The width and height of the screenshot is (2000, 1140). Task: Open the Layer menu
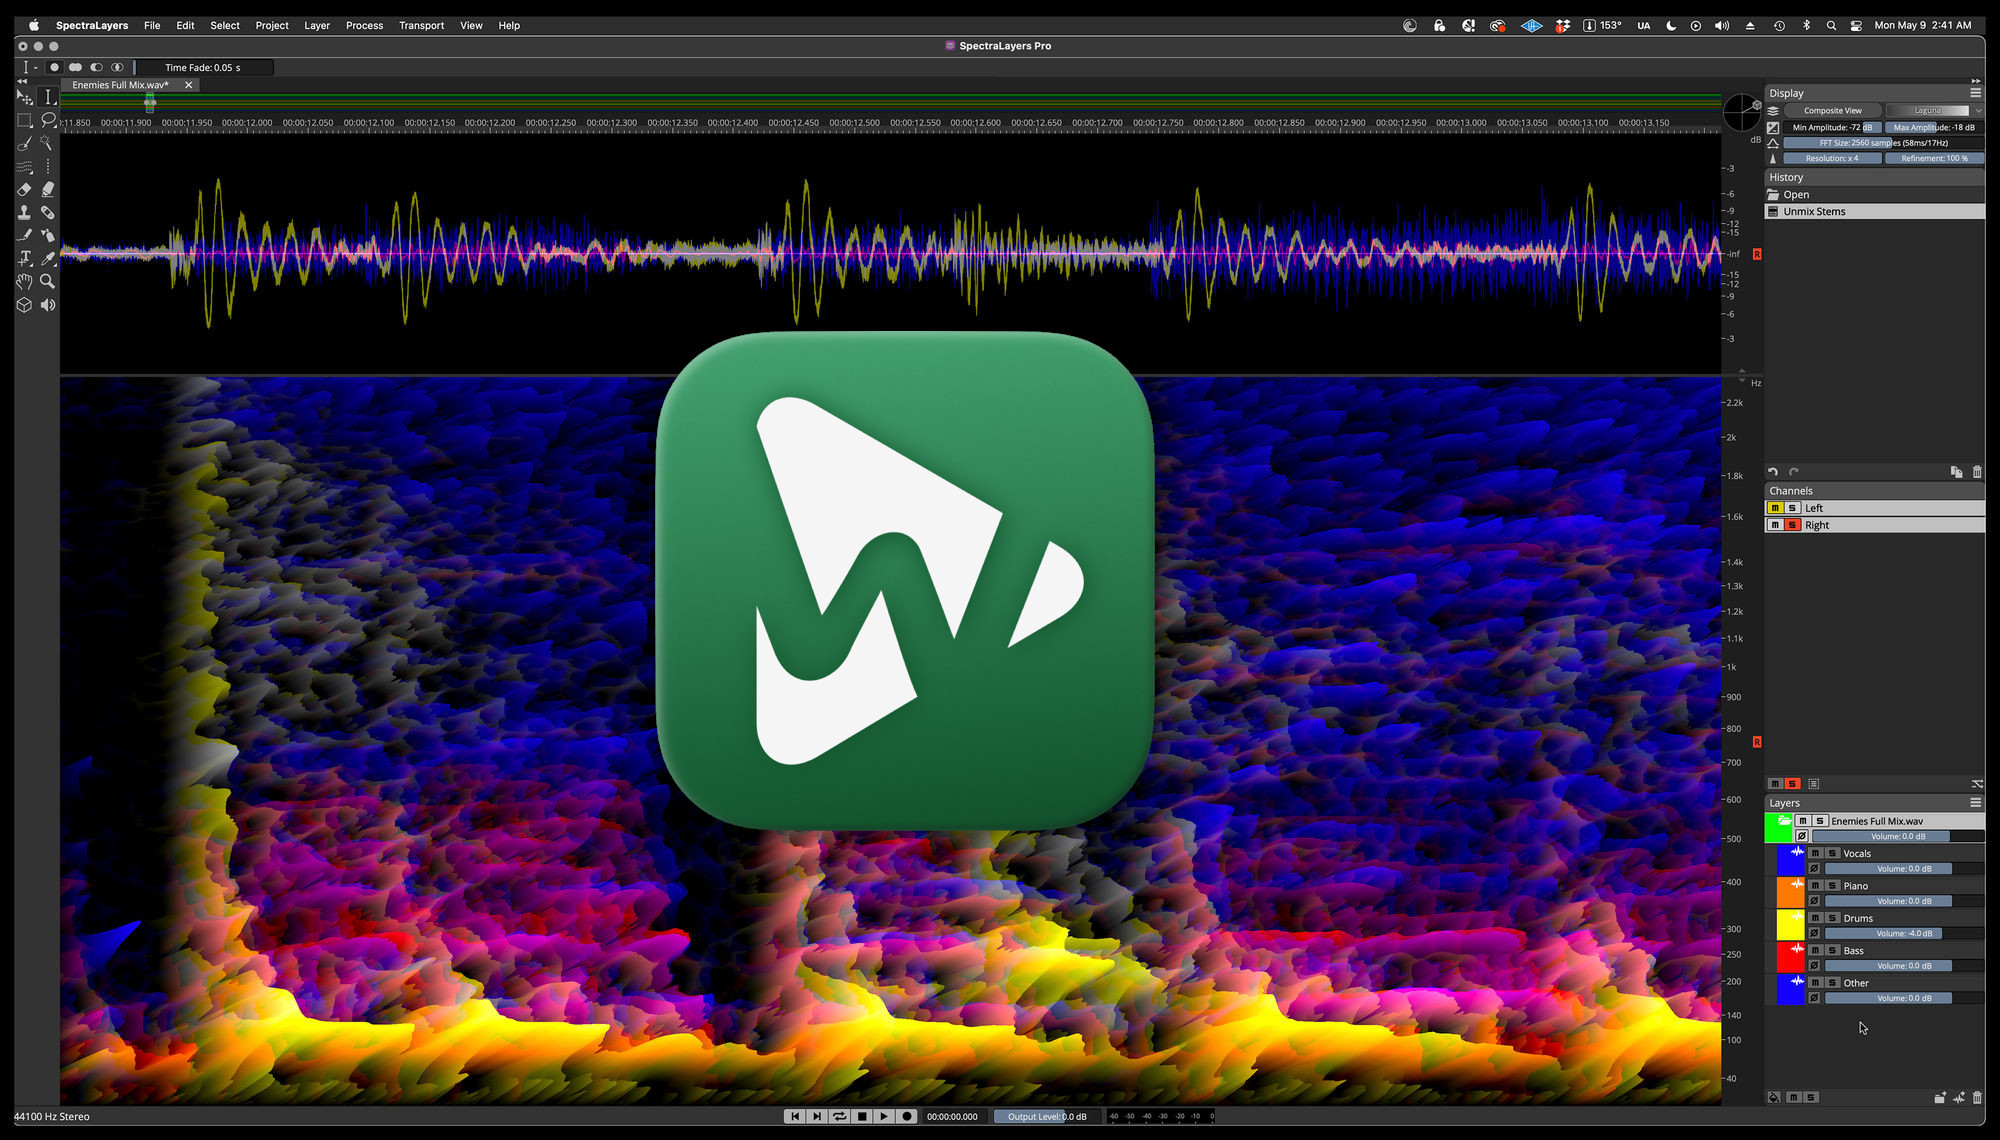317,25
